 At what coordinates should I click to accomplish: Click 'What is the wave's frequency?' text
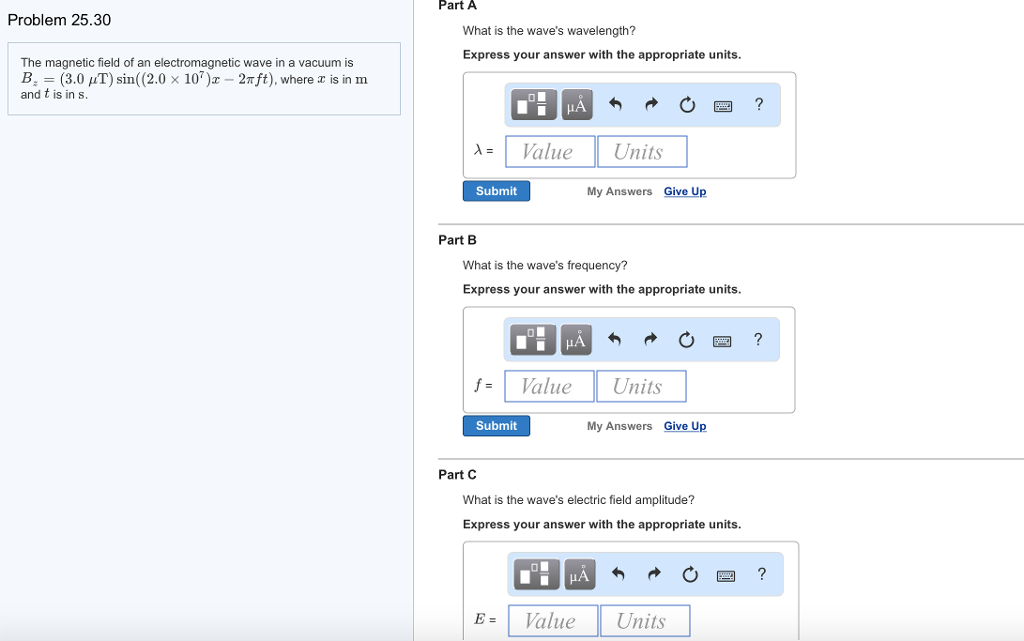point(545,265)
